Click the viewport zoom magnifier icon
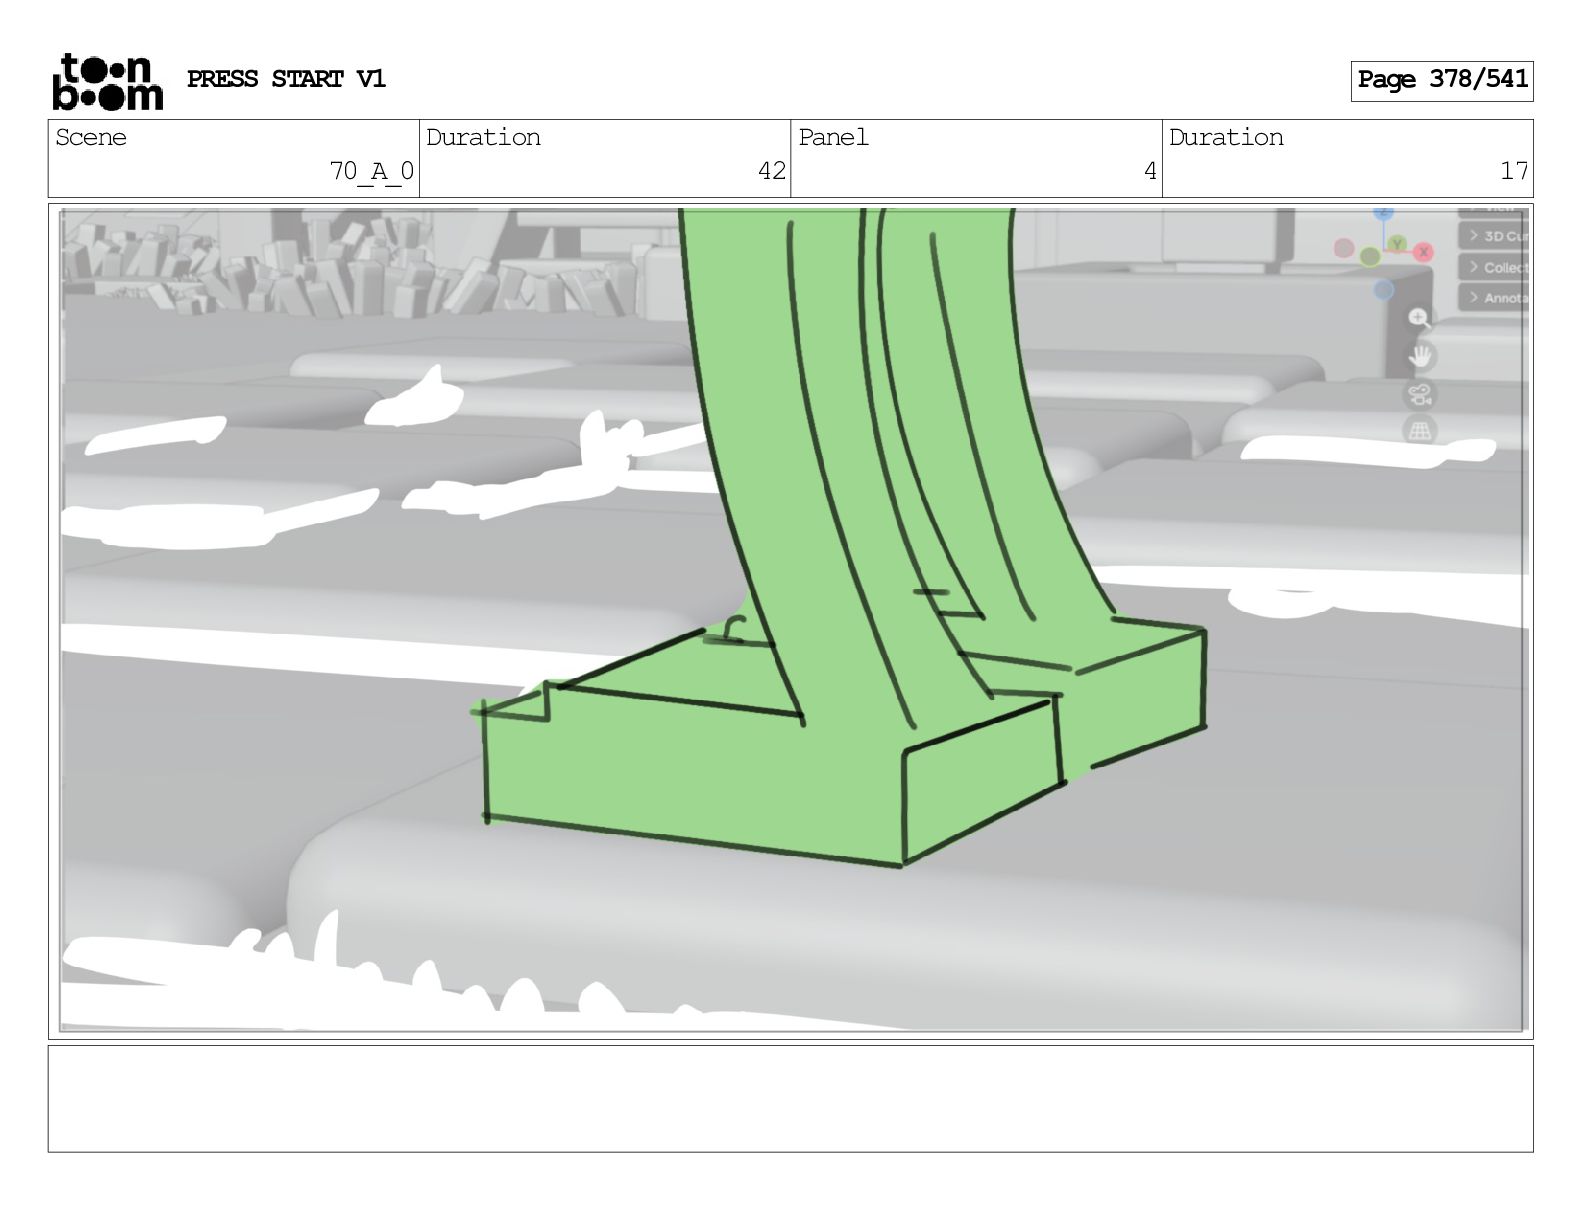The width and height of the screenshot is (1584, 1224). 1419,318
